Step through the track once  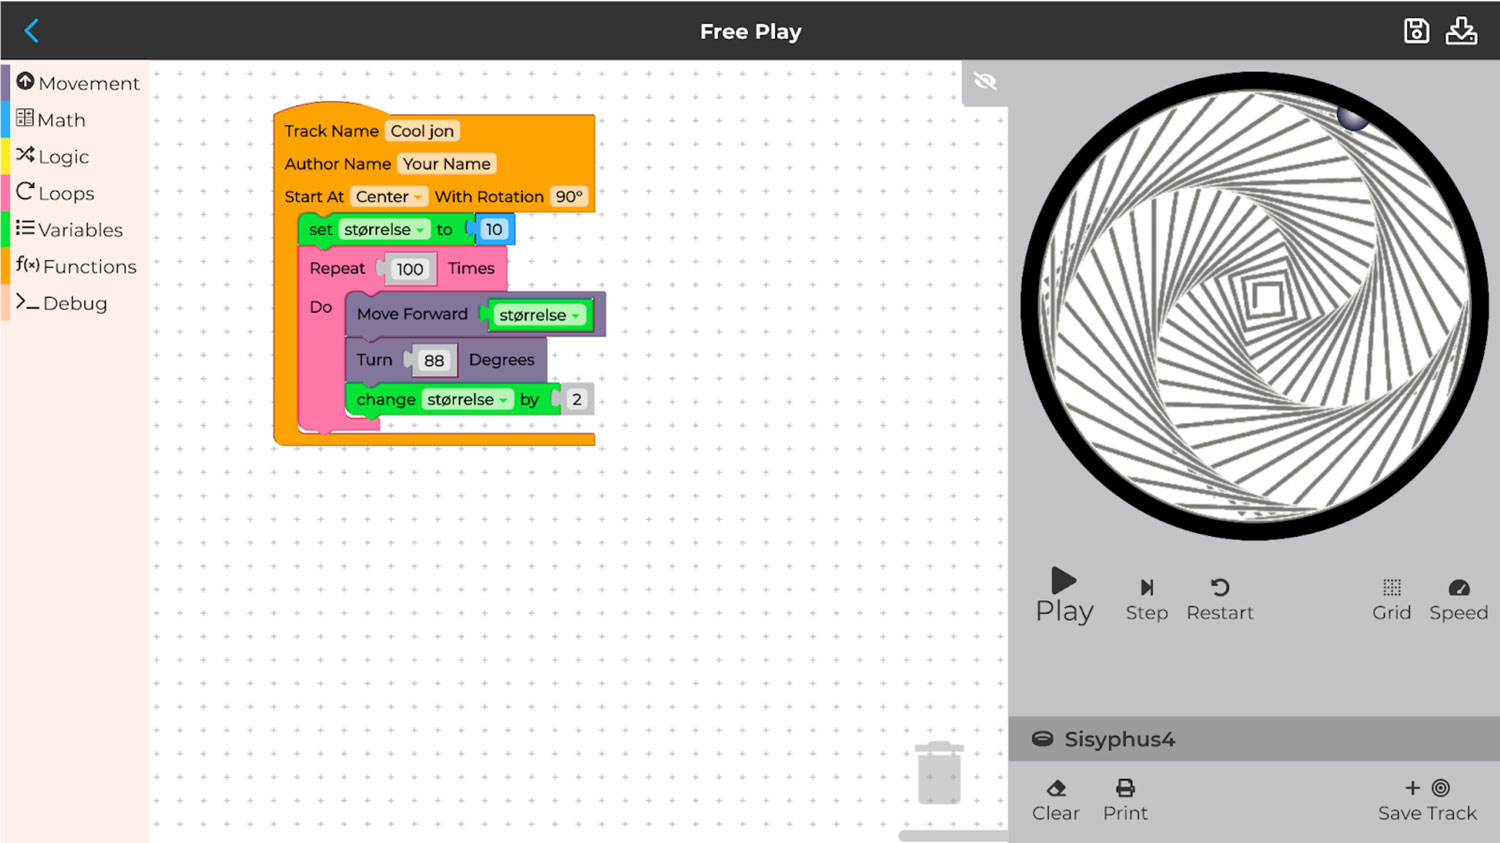click(x=1146, y=598)
